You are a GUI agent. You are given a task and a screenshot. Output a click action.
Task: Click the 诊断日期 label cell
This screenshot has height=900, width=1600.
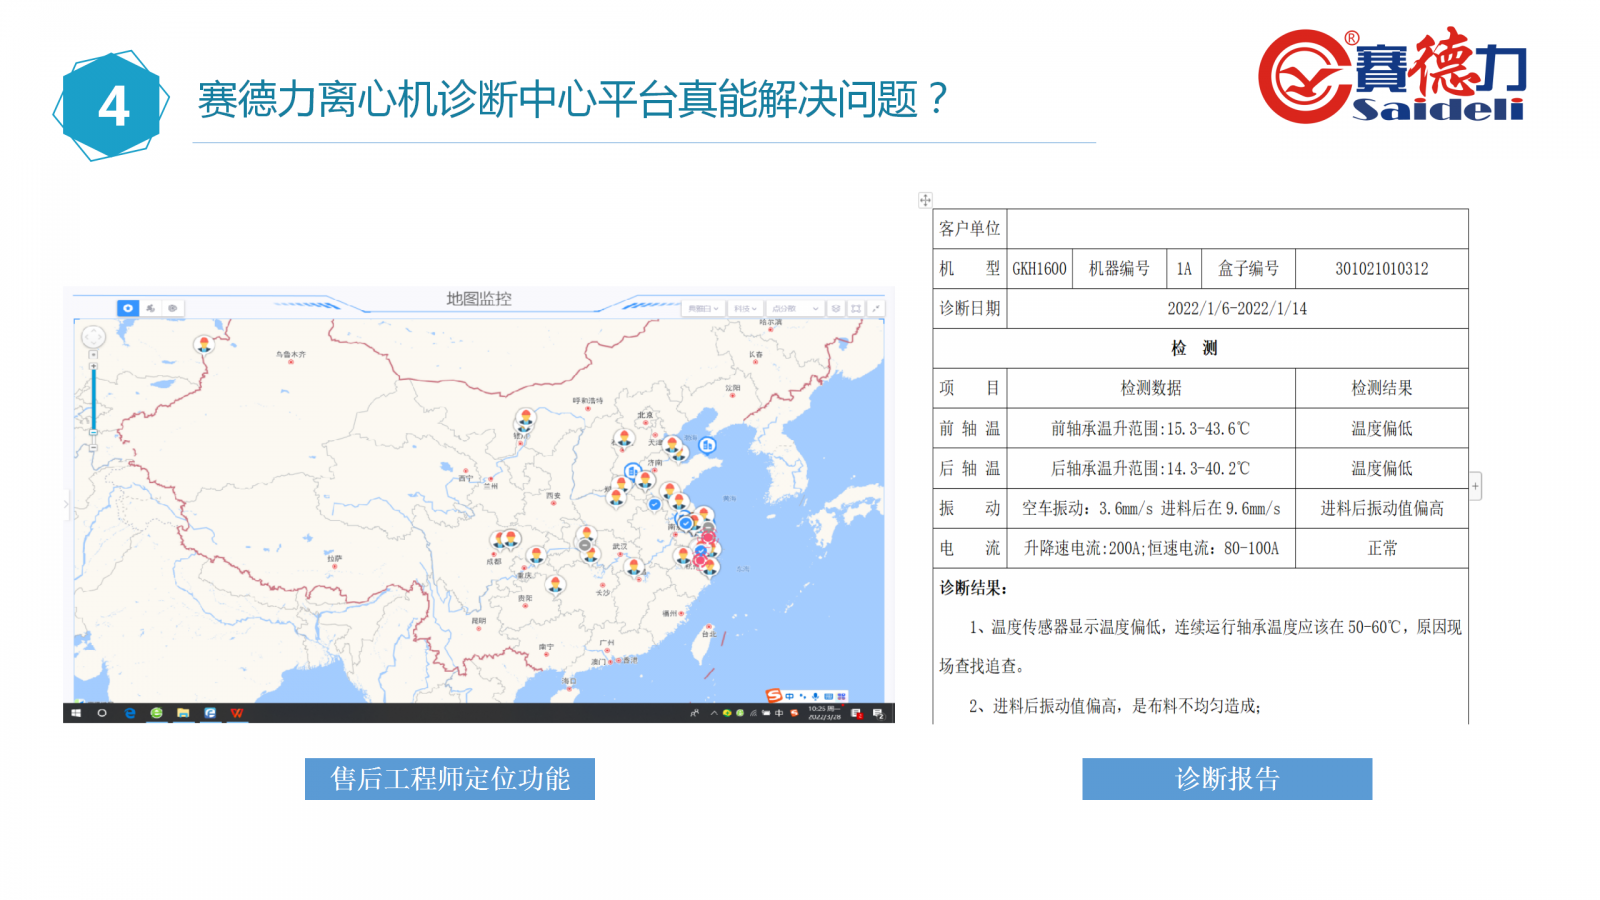point(969,308)
